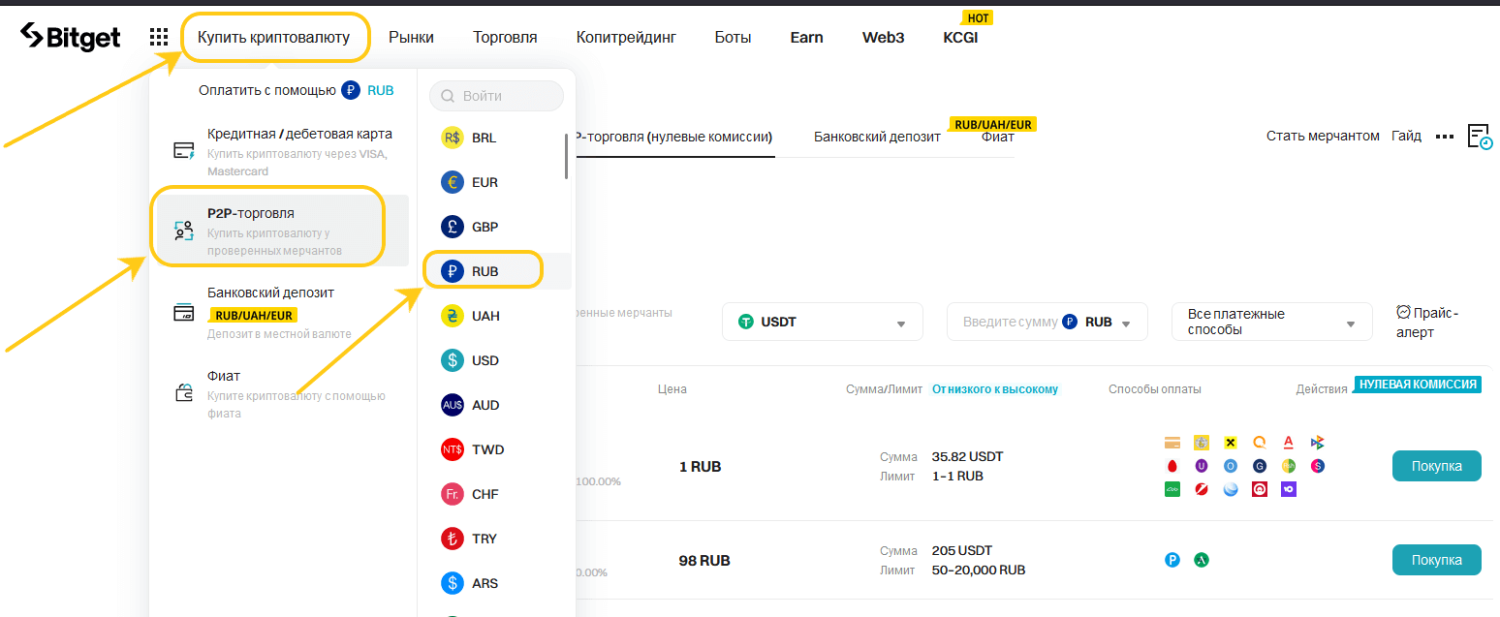Choose CHF currency in list

496,494
